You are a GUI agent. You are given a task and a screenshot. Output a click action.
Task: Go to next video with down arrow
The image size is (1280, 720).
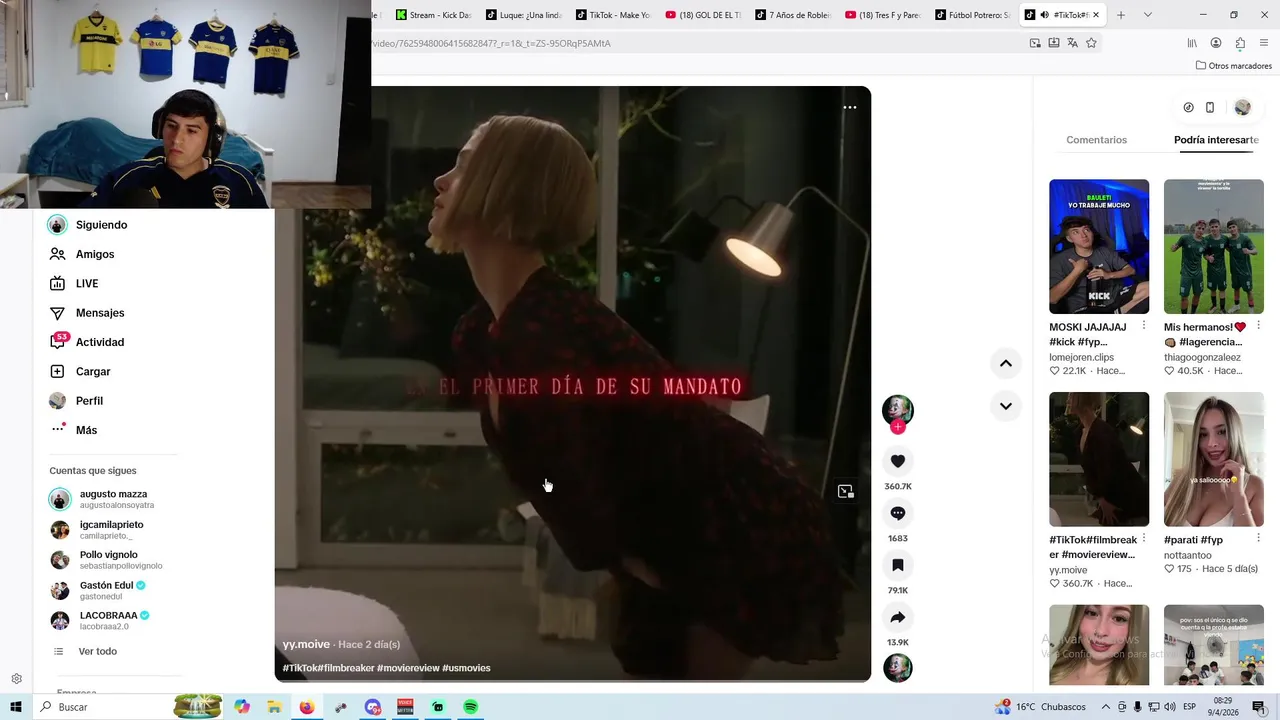[x=1006, y=406]
